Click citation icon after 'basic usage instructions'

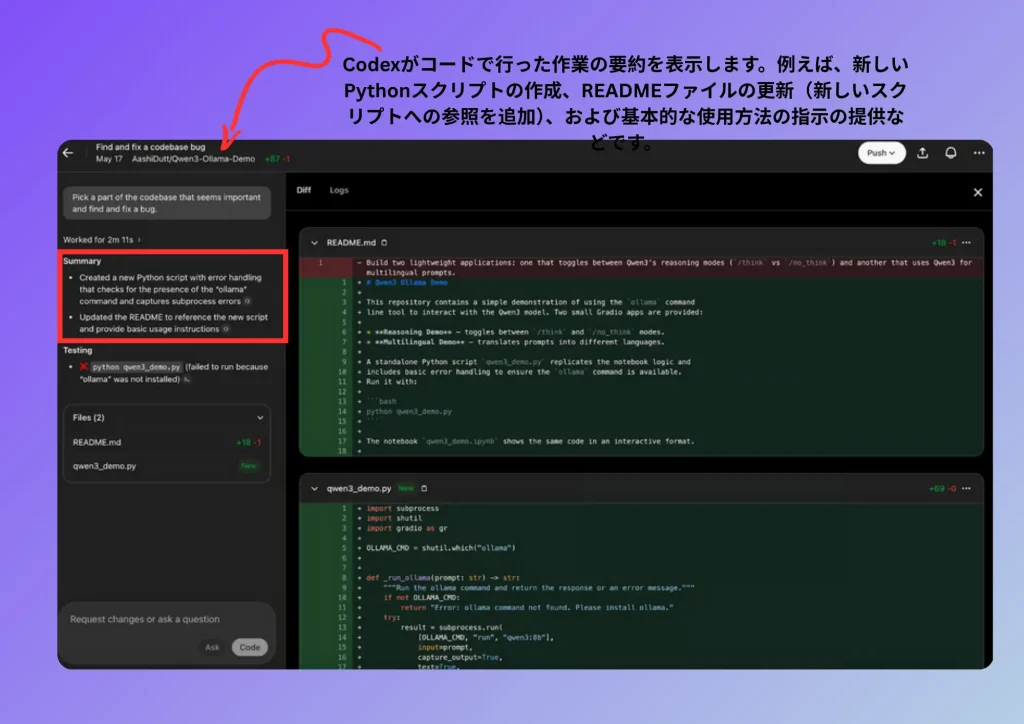(x=226, y=329)
